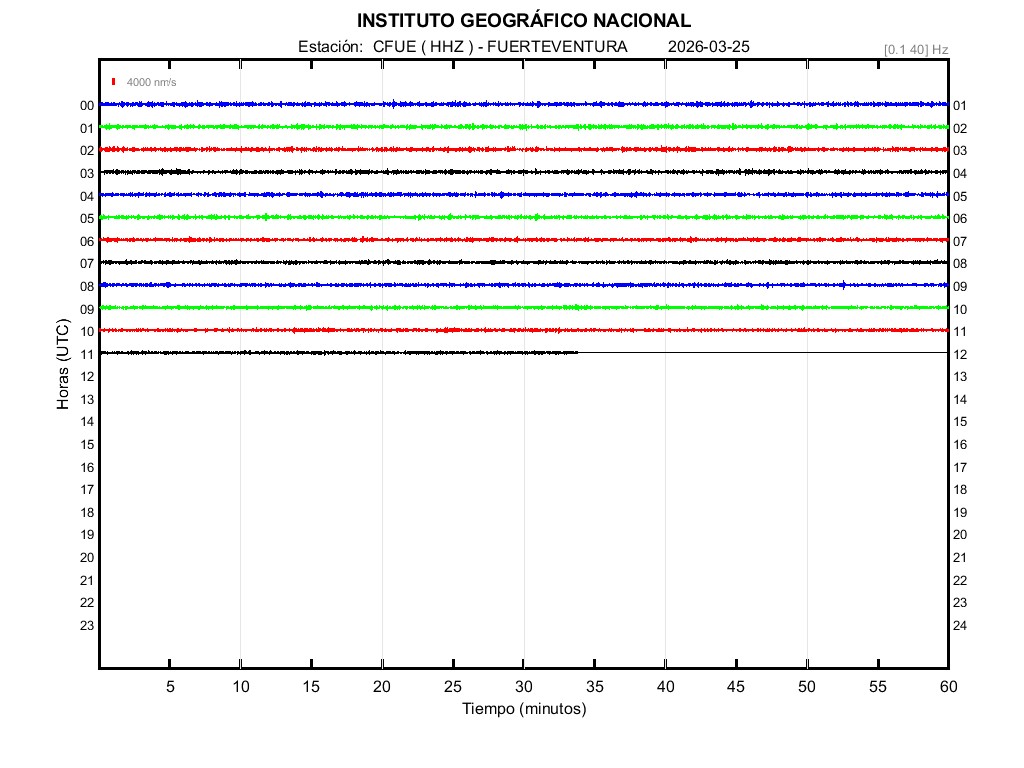Click where the hour 11 trace signal ends

click(577, 352)
